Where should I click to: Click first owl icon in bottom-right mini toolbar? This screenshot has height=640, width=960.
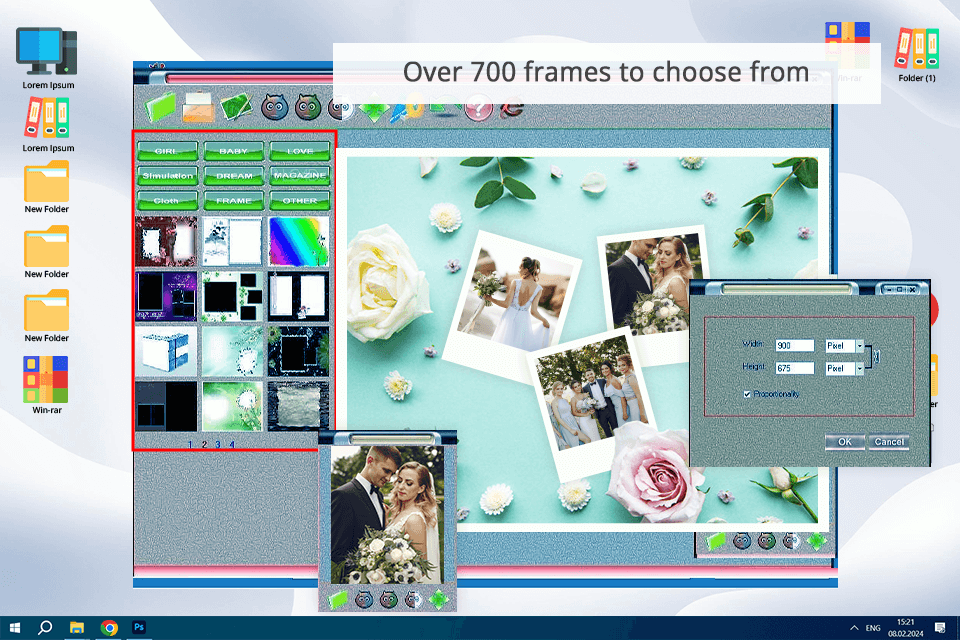click(742, 540)
